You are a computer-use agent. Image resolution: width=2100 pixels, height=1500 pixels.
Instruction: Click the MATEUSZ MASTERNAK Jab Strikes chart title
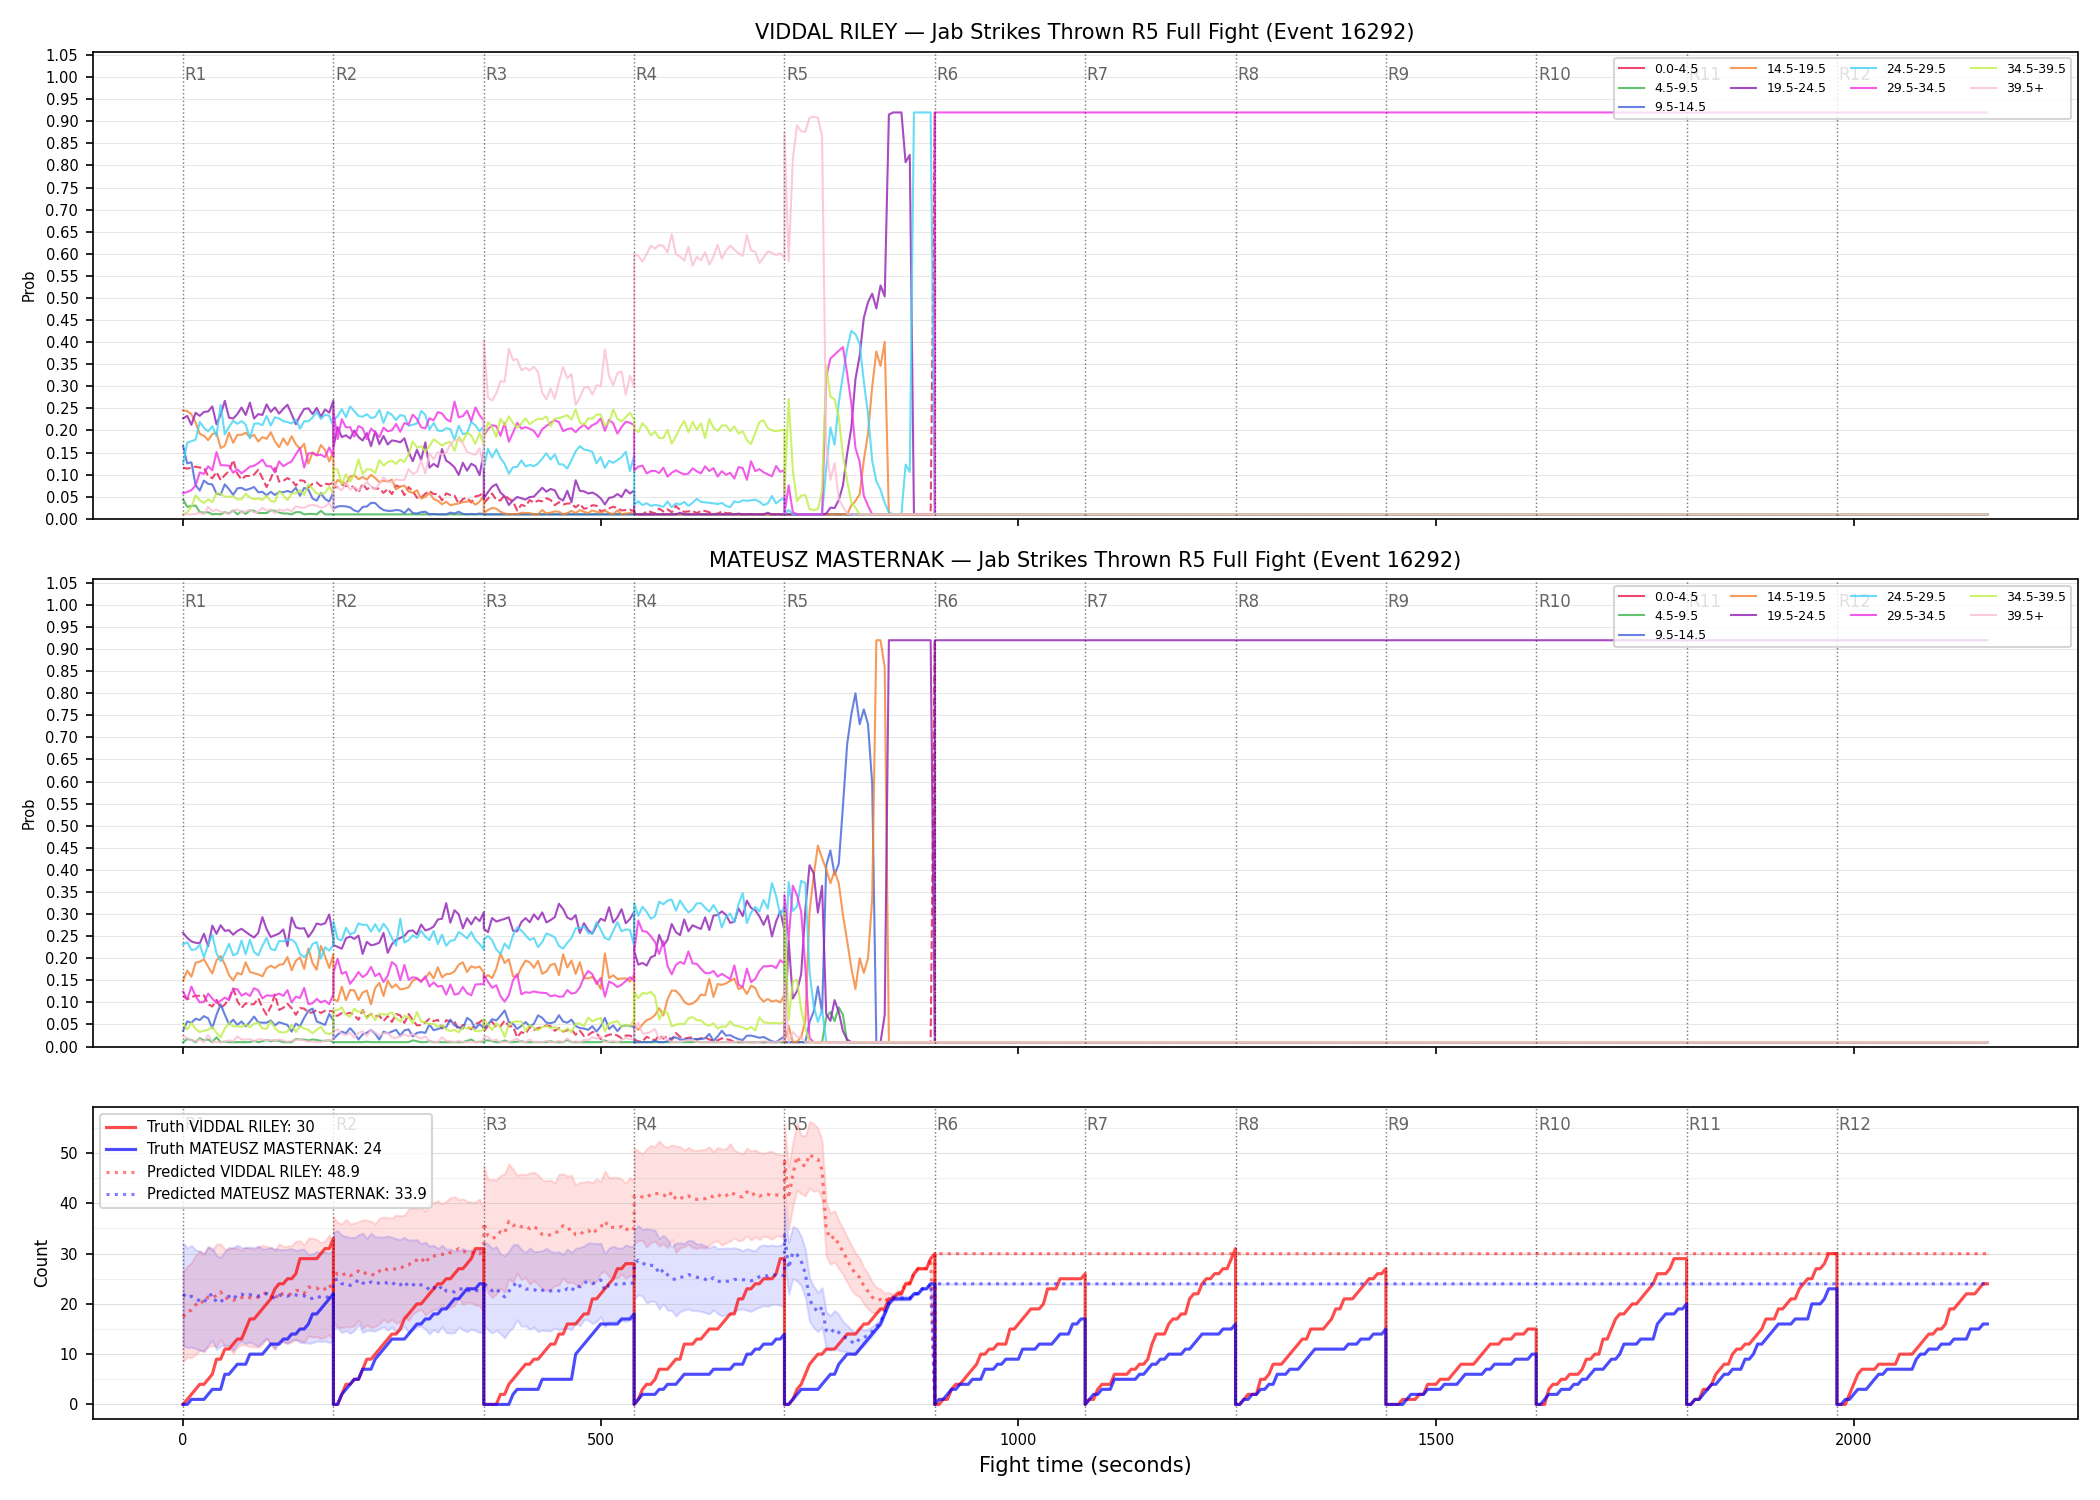[x=1084, y=560]
